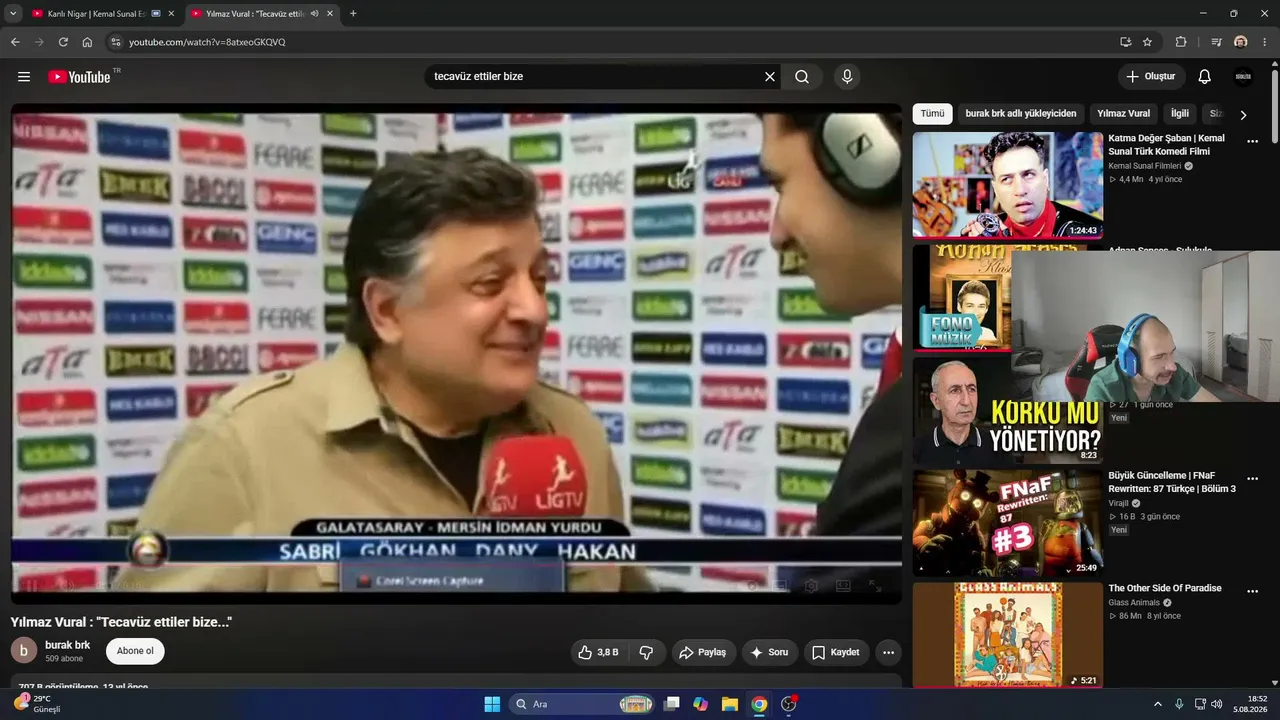Open Task View on the taskbar
The image size is (1280, 720).
[672, 704]
